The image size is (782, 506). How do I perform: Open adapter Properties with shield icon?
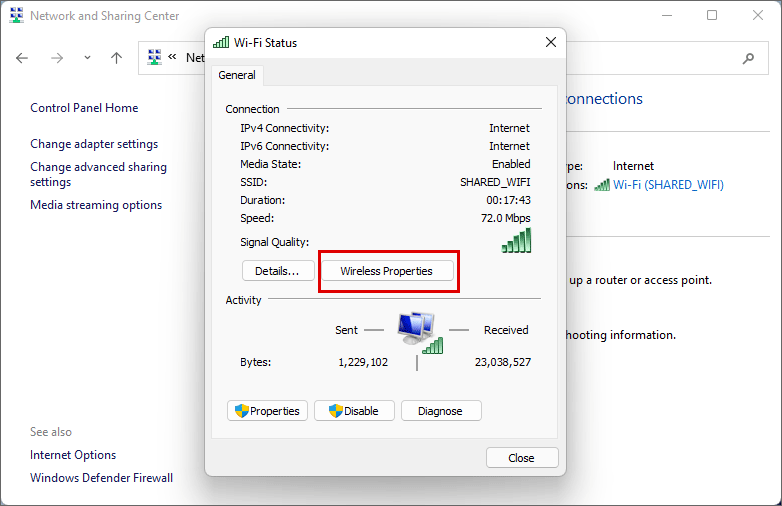pyautogui.click(x=267, y=411)
